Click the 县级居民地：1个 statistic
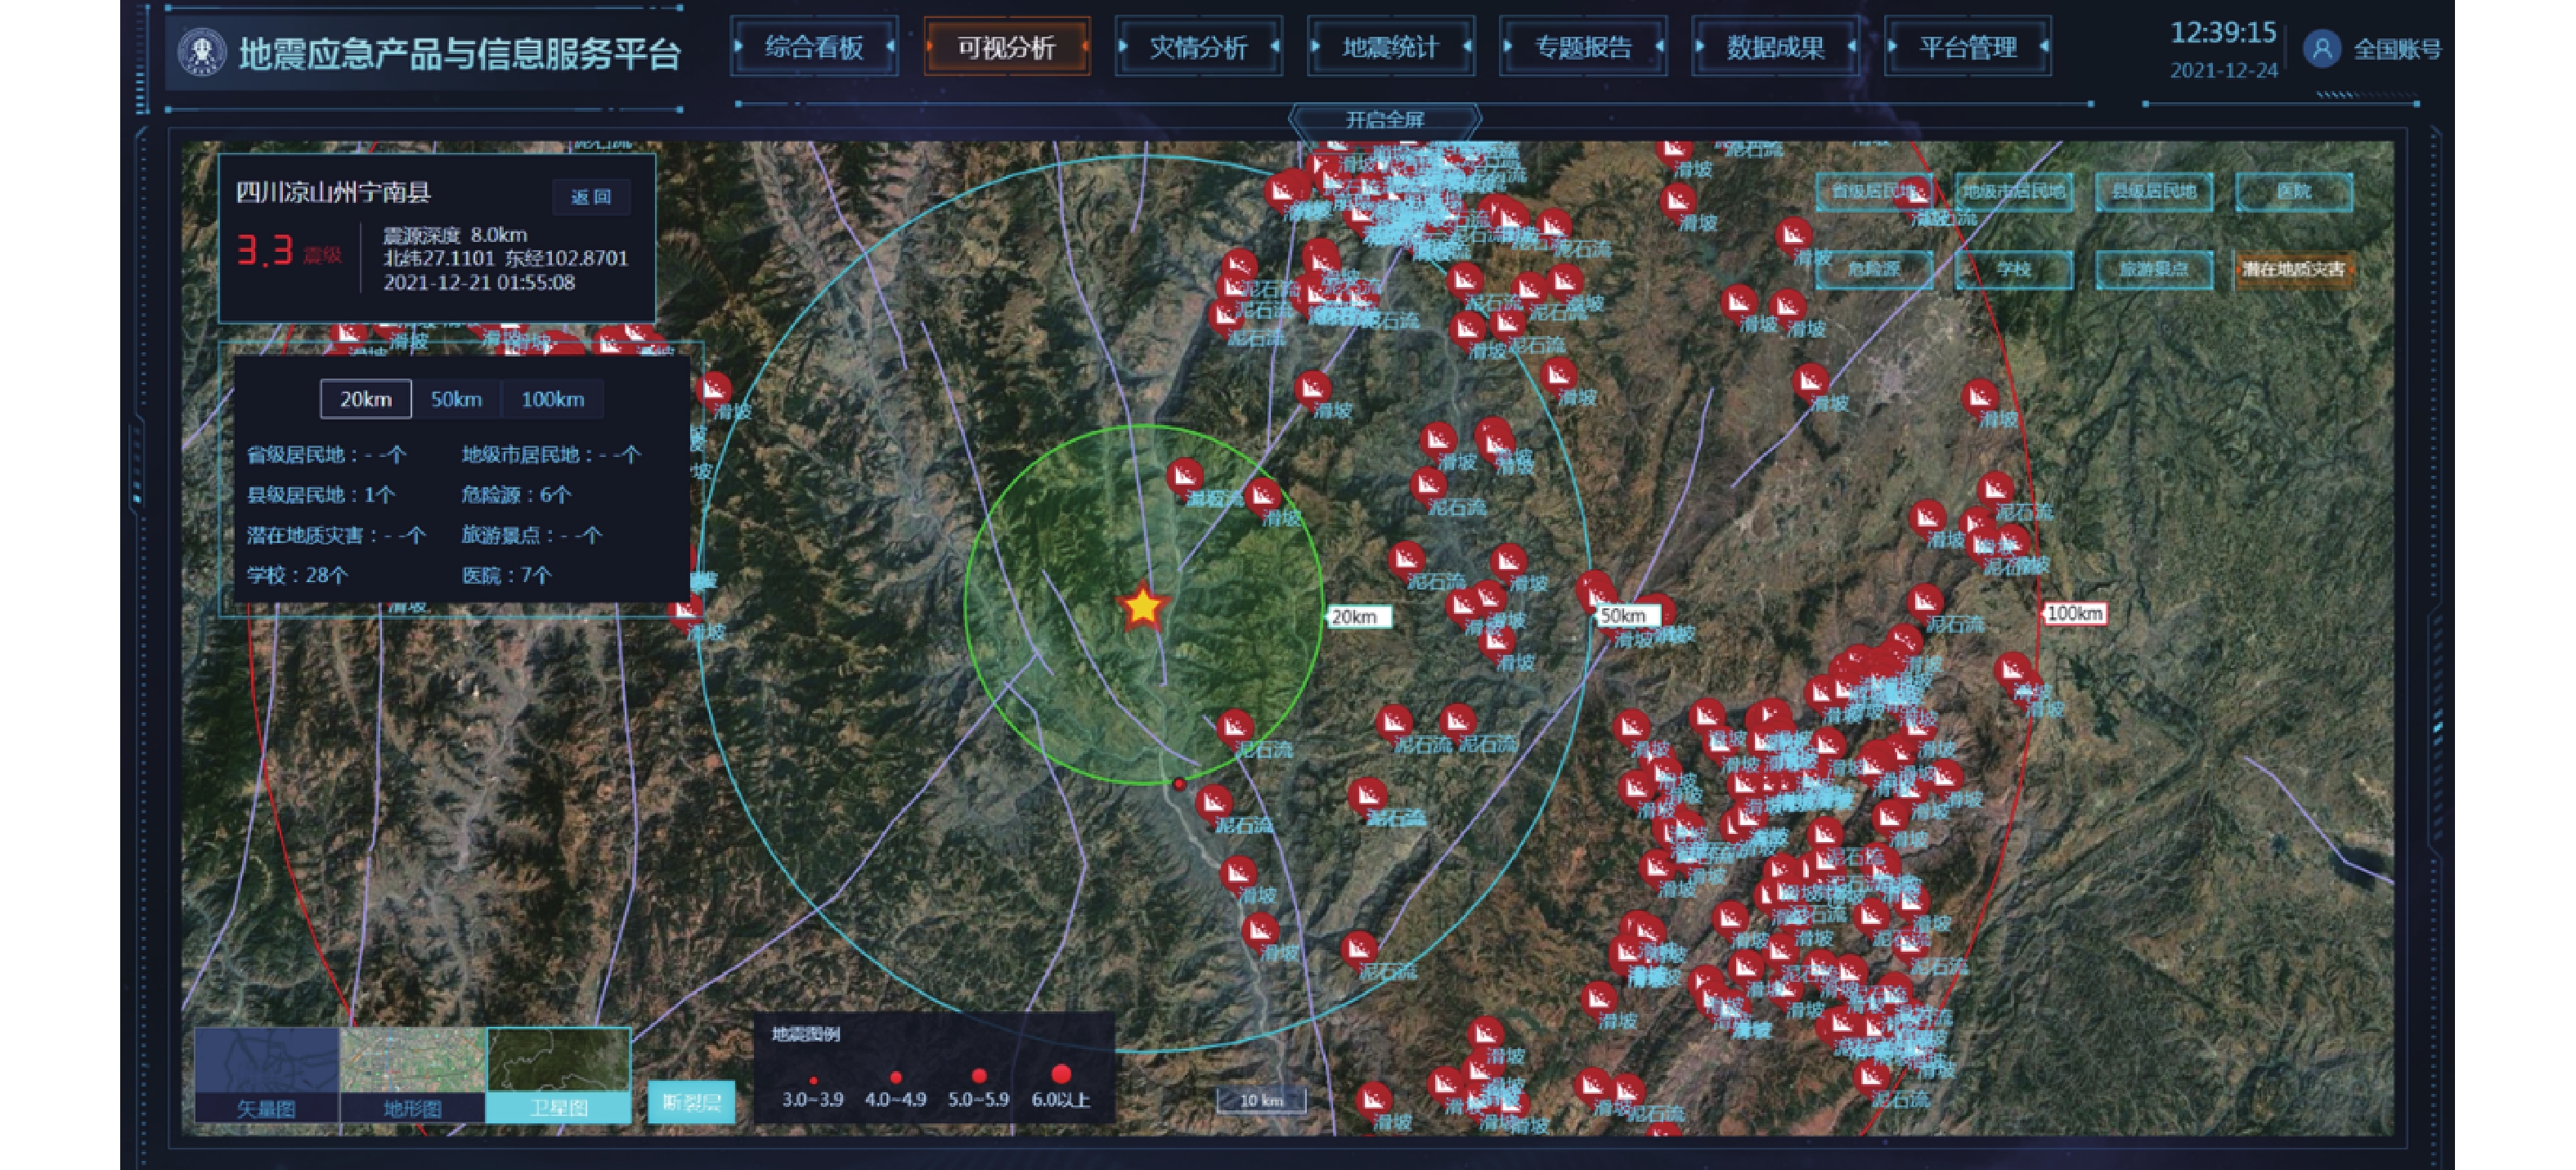 (x=321, y=495)
